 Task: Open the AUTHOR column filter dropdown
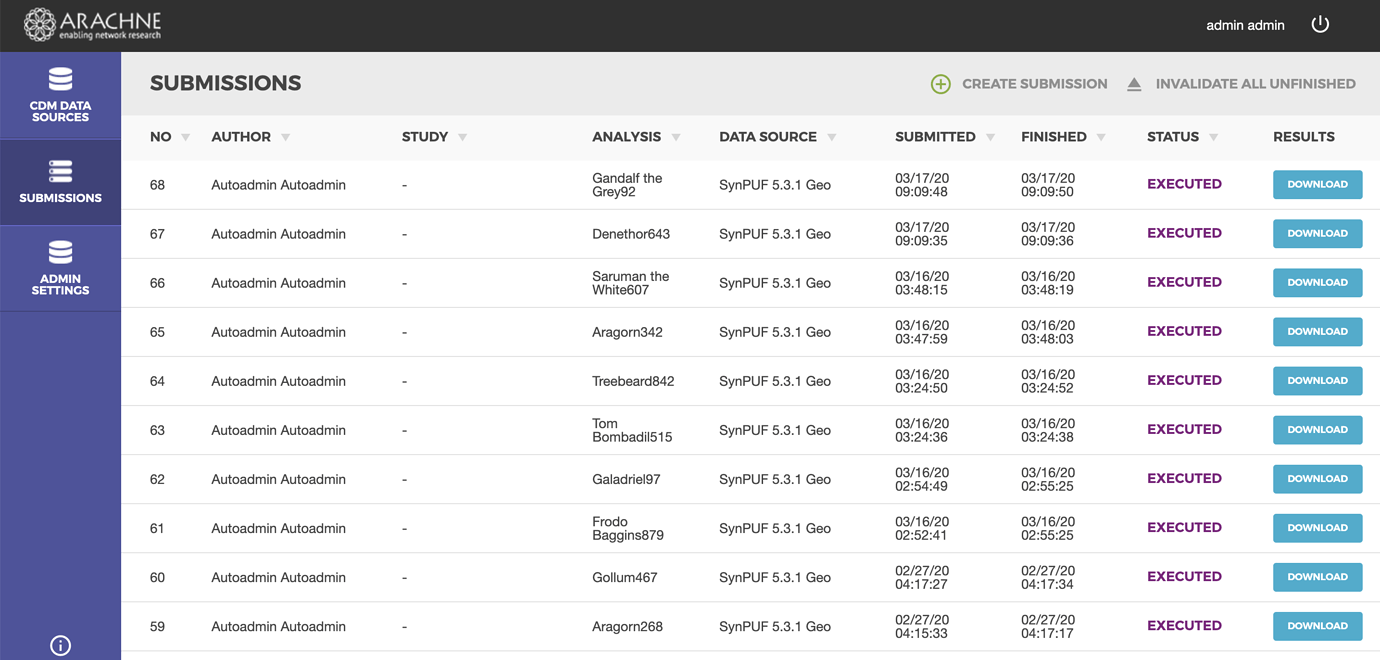pos(284,138)
